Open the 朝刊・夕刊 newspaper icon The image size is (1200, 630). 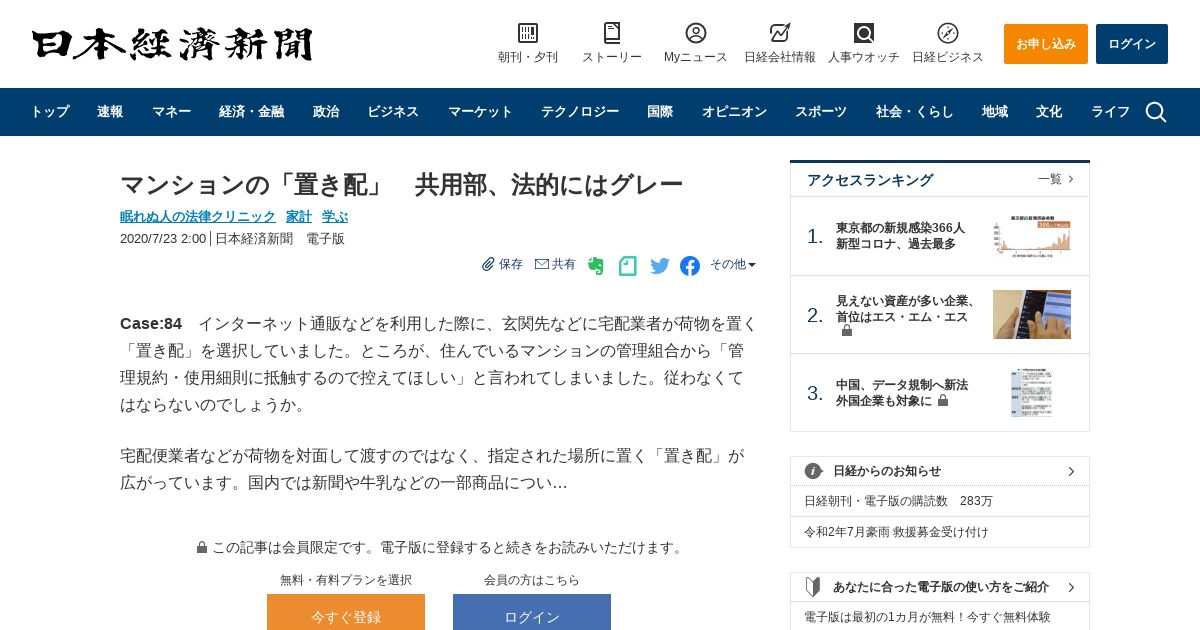(x=528, y=33)
